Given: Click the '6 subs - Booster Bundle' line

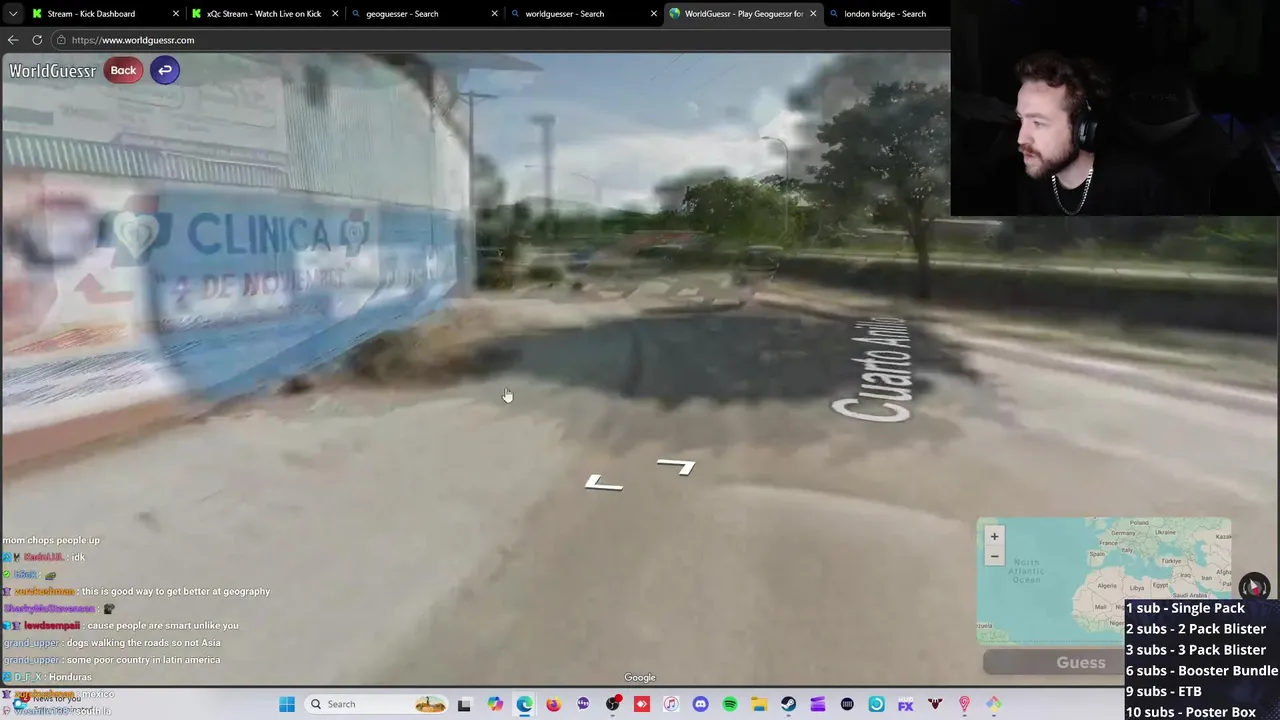Looking at the screenshot, I should (1201, 671).
